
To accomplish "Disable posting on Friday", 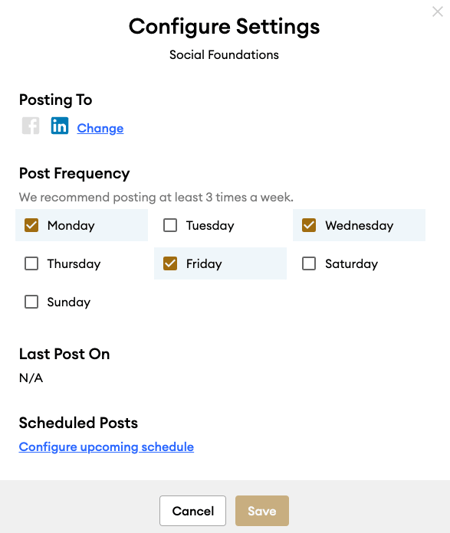I will [170, 263].
